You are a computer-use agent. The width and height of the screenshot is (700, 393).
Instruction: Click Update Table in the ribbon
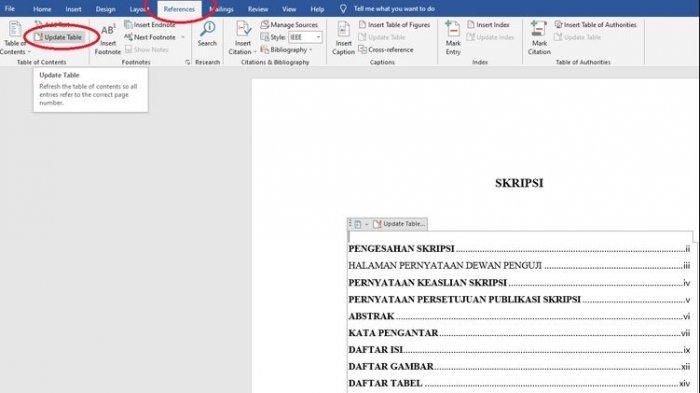[58, 37]
